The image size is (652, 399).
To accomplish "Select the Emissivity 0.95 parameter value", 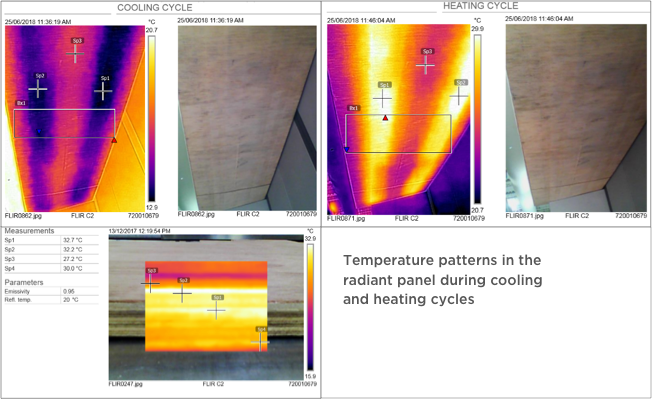I will point(69,291).
